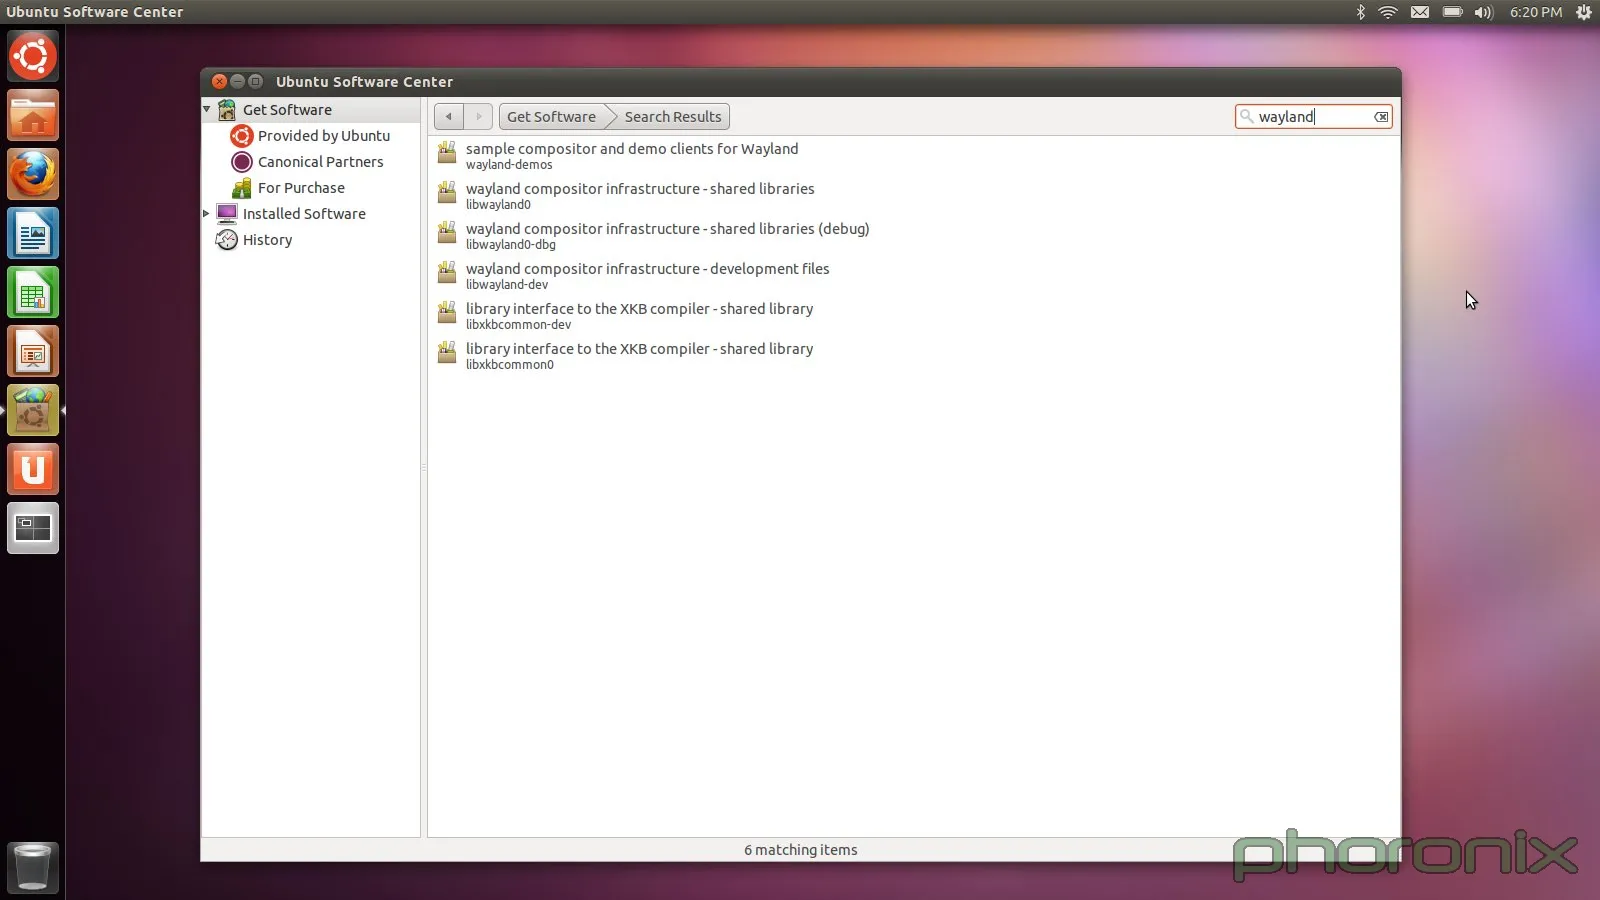Select the libwayland0 shared libraries result
This screenshot has width=1600, height=900.
tap(914, 195)
